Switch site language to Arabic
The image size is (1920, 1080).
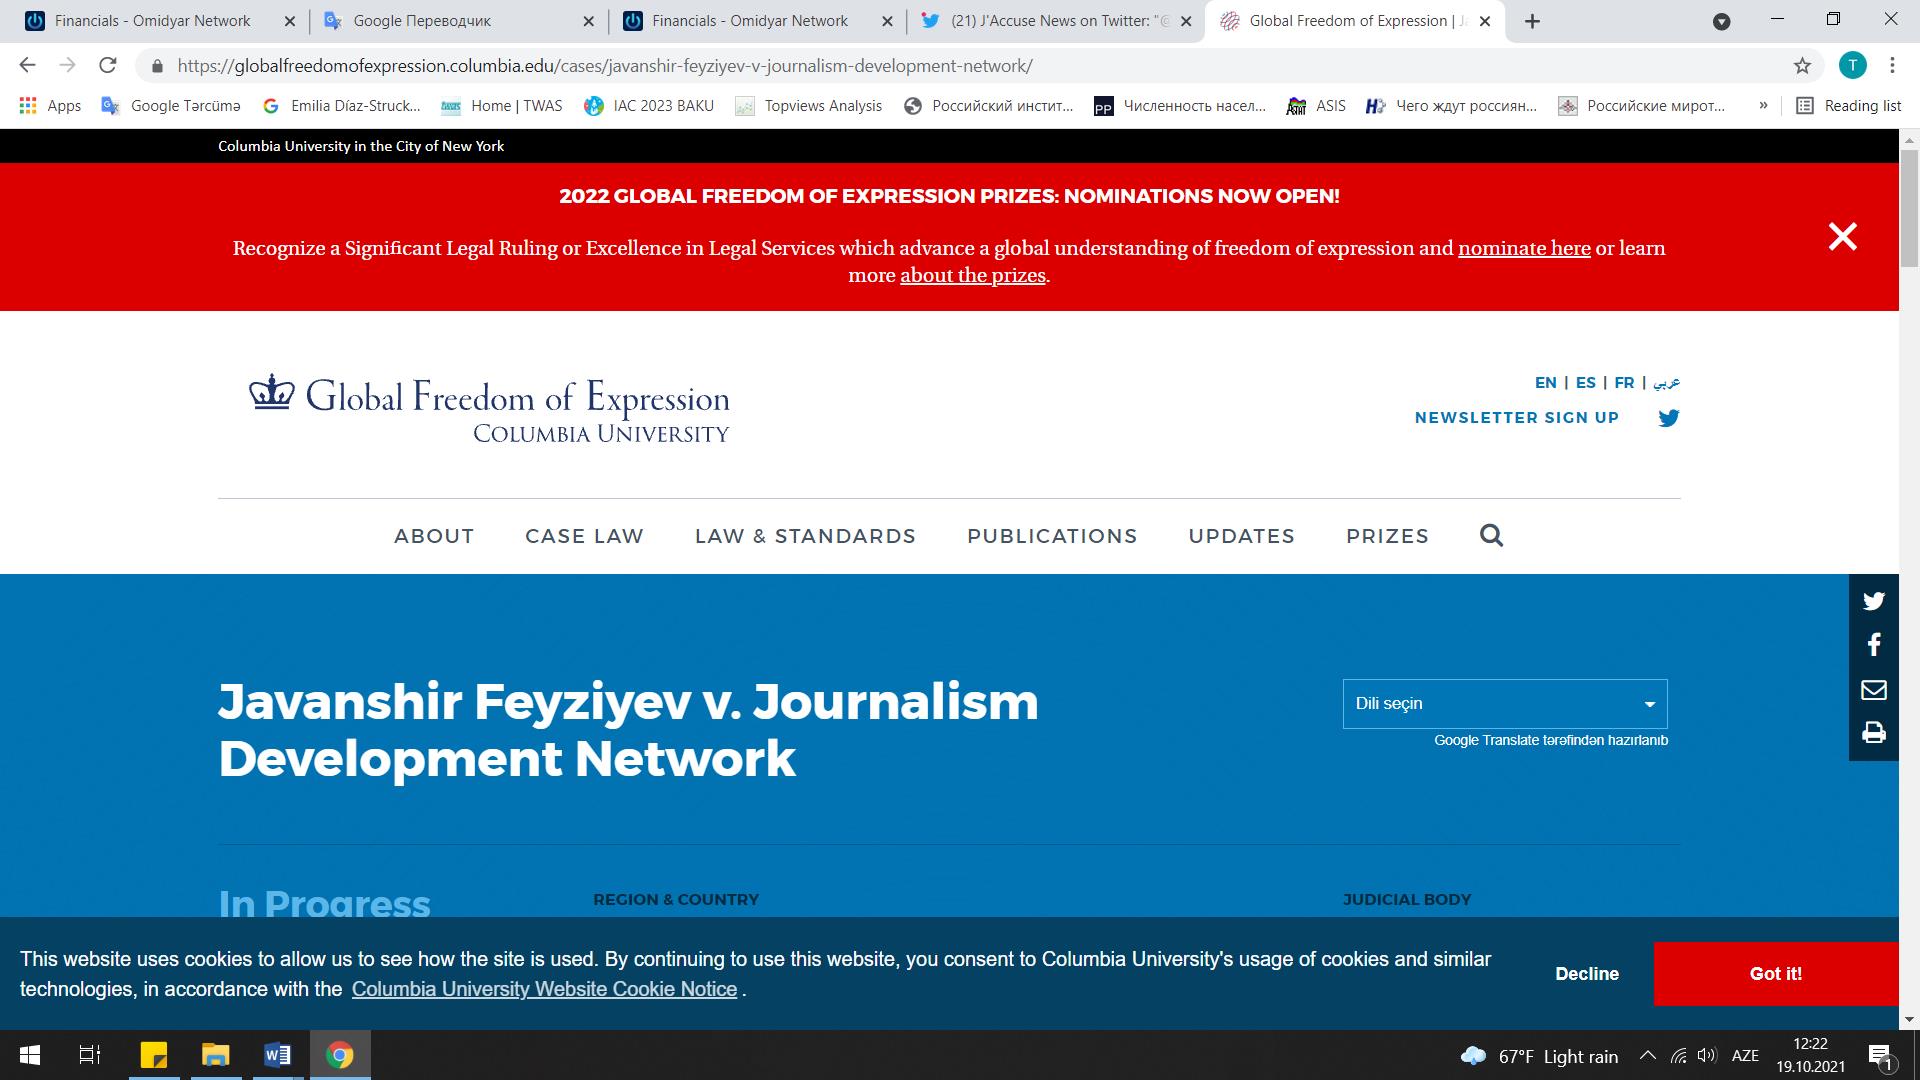tap(1666, 382)
